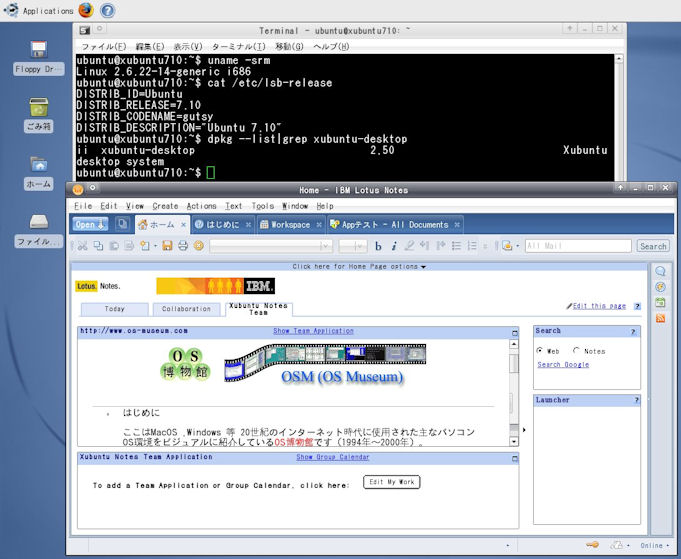
Task: Click the help icon on the Launcher panel
Action: pos(636,400)
